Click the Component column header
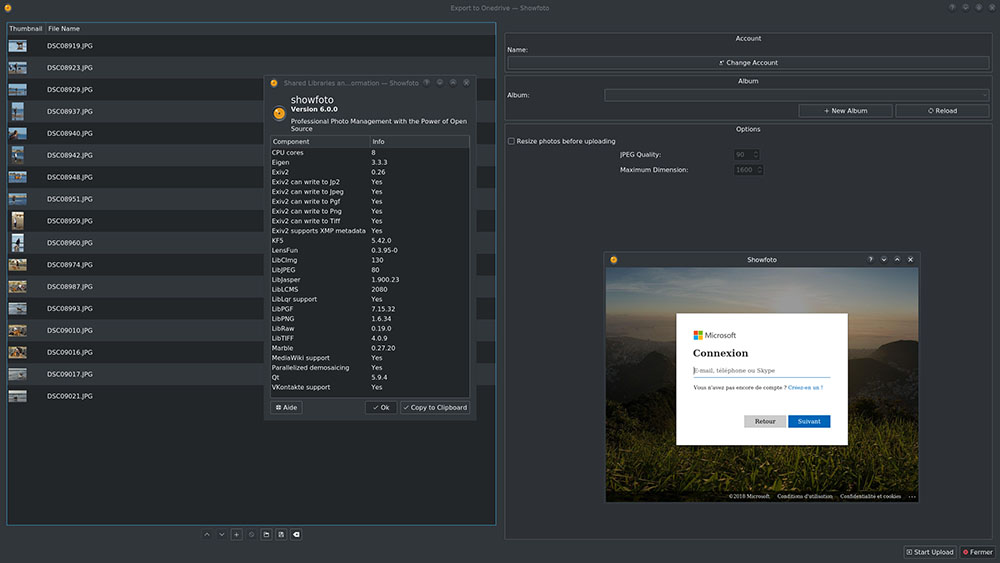Image resolution: width=1000 pixels, height=563 pixels. [291, 142]
